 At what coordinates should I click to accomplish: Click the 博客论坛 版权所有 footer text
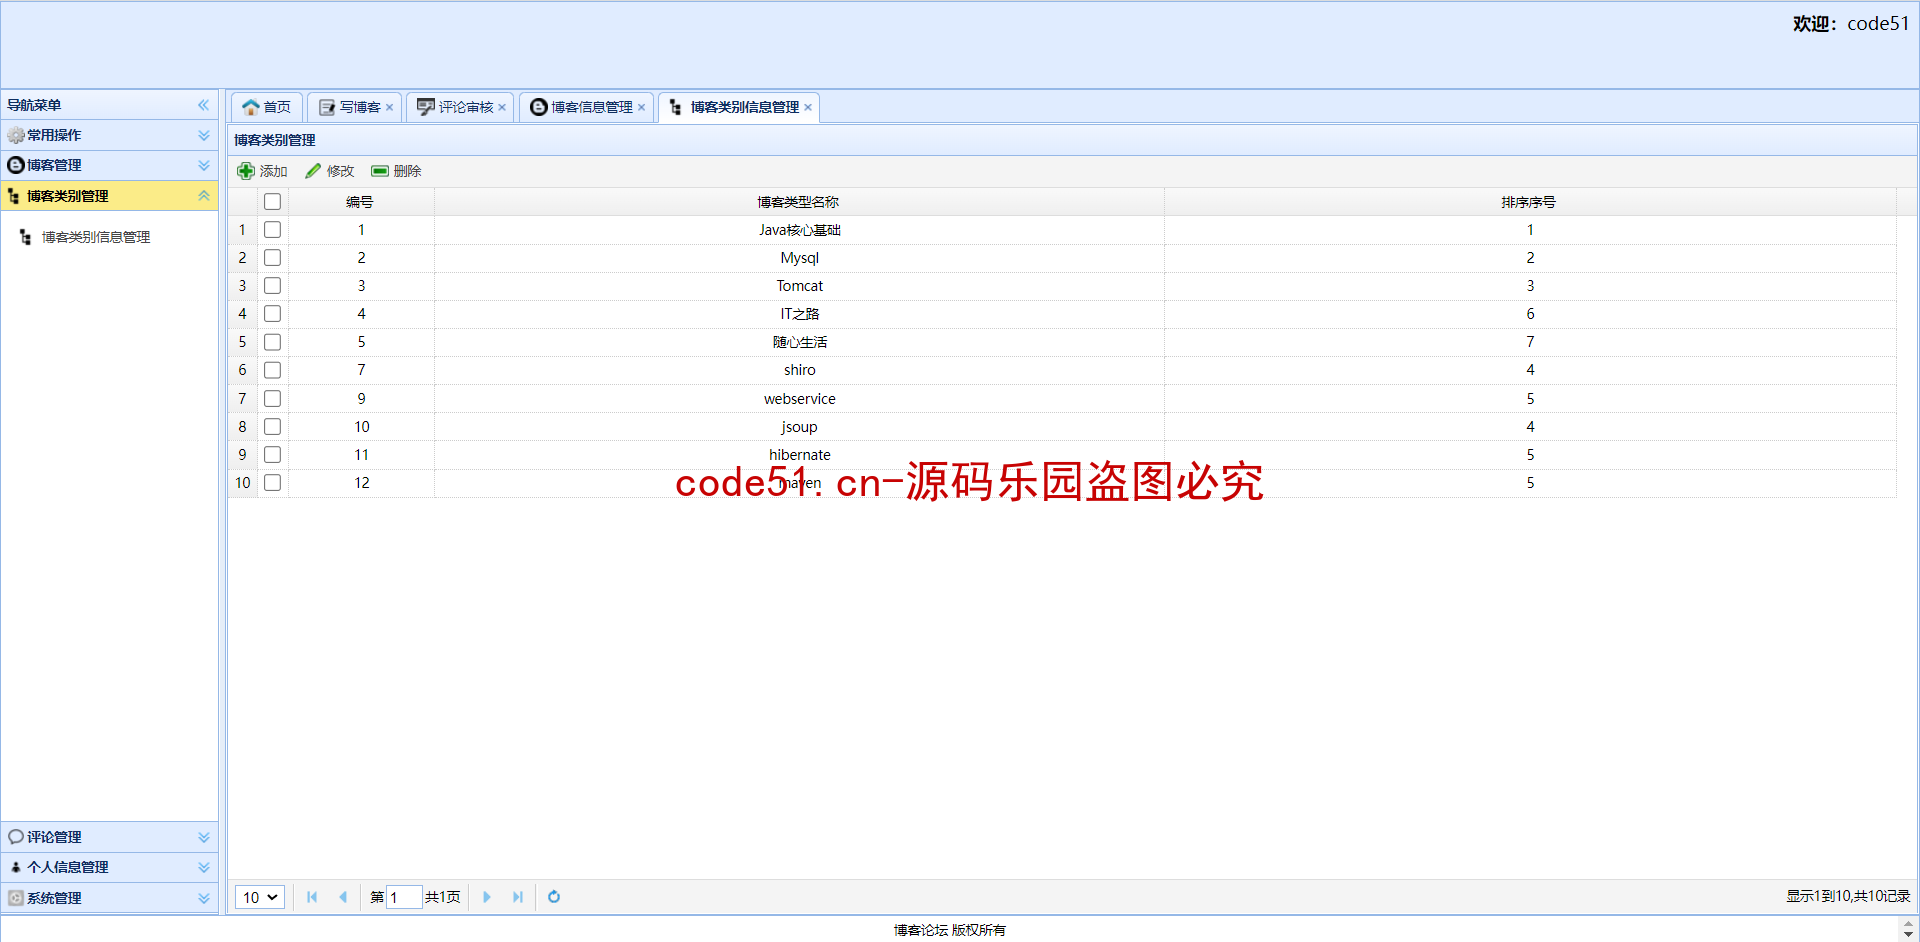coord(950,930)
